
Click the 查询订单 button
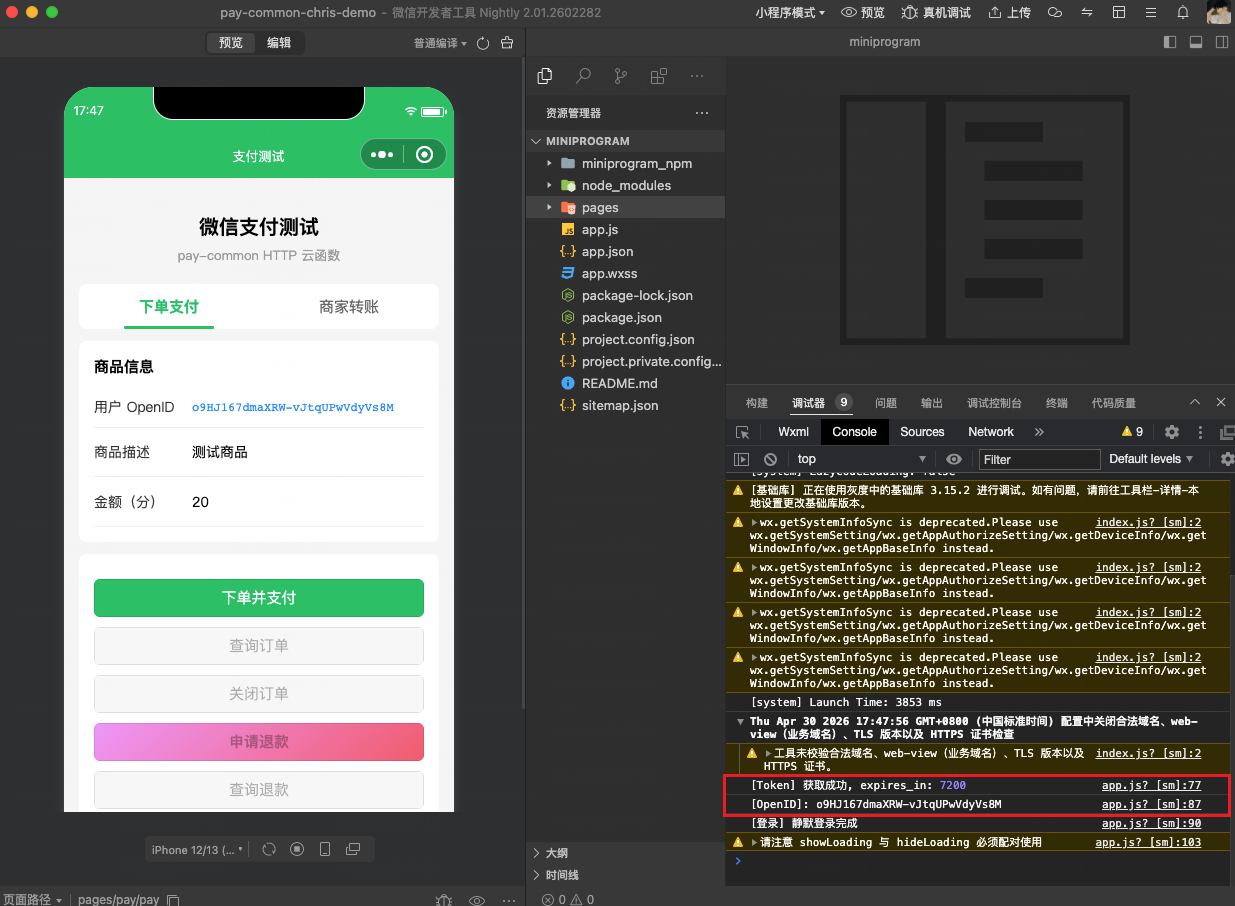[x=259, y=646]
